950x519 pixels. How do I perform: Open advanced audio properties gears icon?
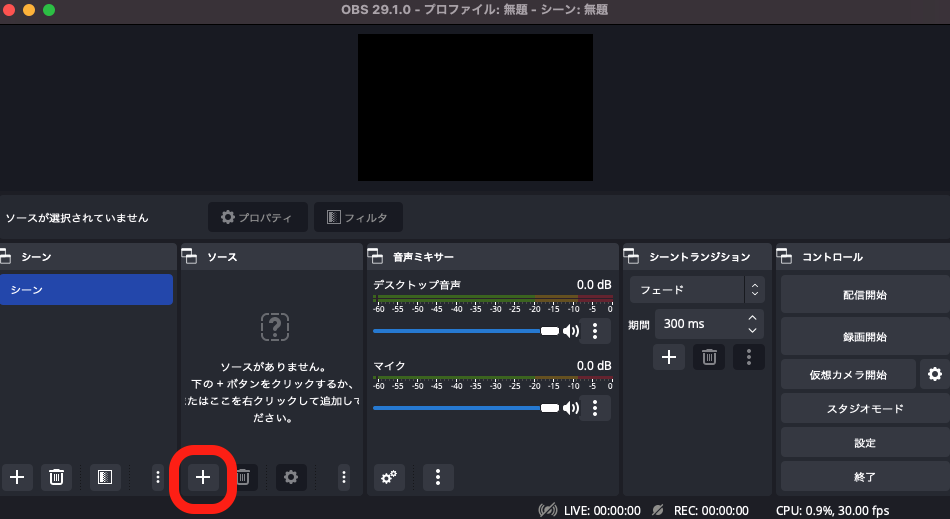click(x=389, y=477)
